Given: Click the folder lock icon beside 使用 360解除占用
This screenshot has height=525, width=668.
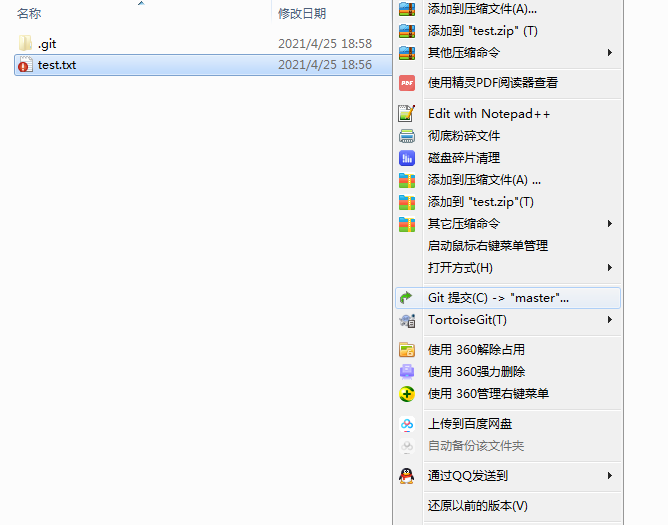Looking at the screenshot, I should pyautogui.click(x=407, y=349).
